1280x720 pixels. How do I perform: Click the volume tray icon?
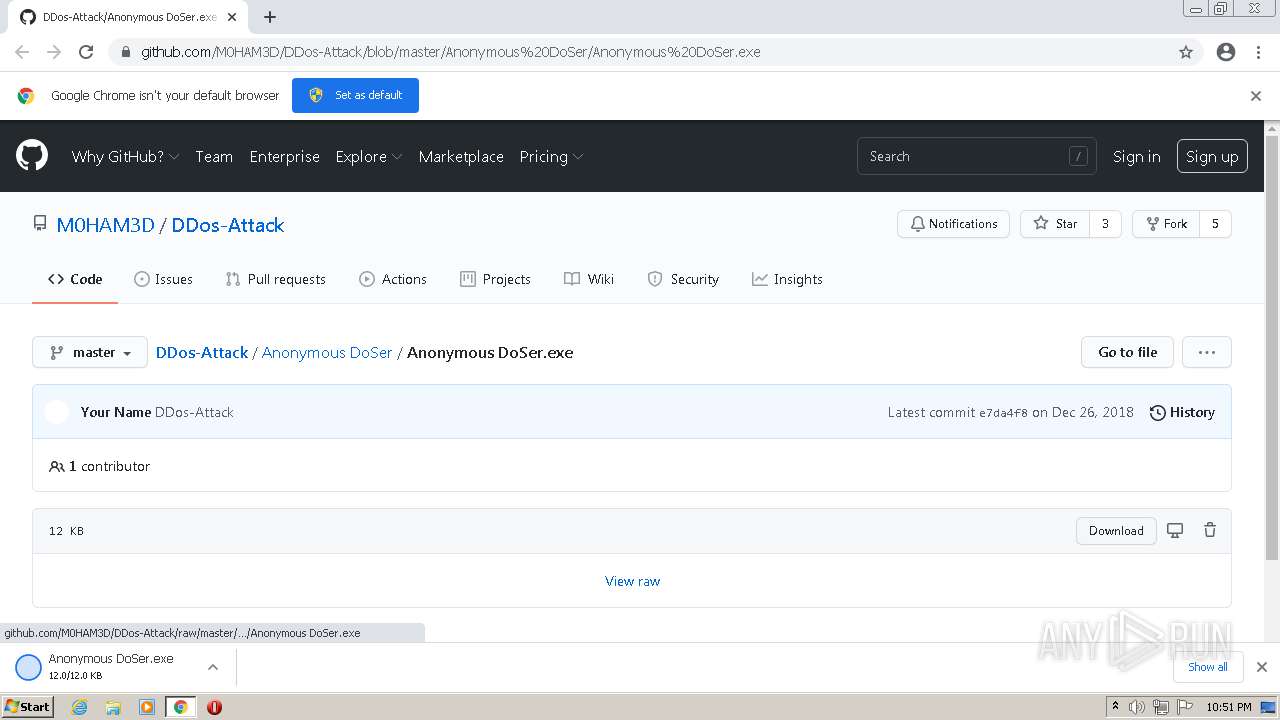tap(1137, 707)
